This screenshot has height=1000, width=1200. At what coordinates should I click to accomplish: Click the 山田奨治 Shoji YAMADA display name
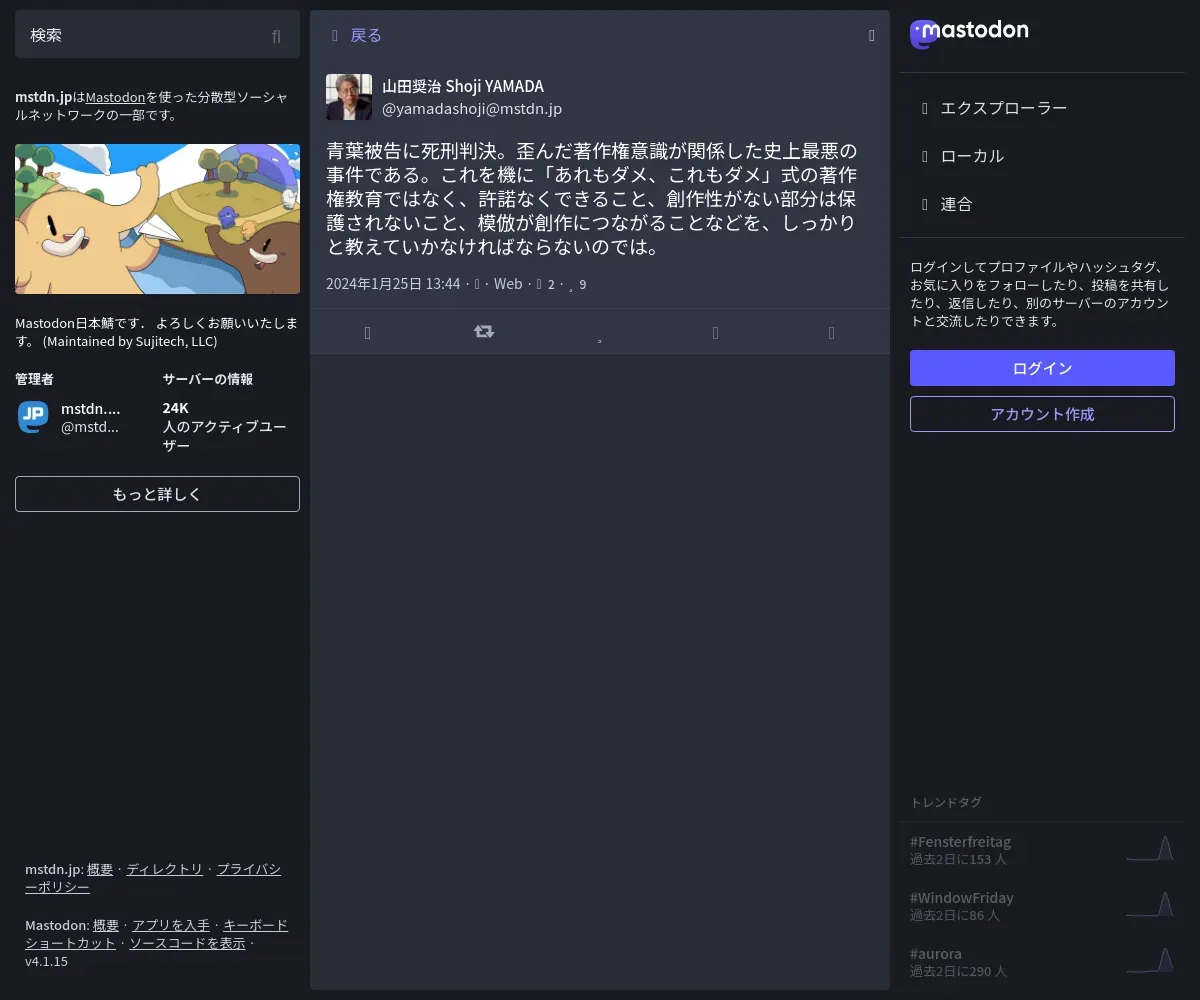pyautogui.click(x=463, y=86)
